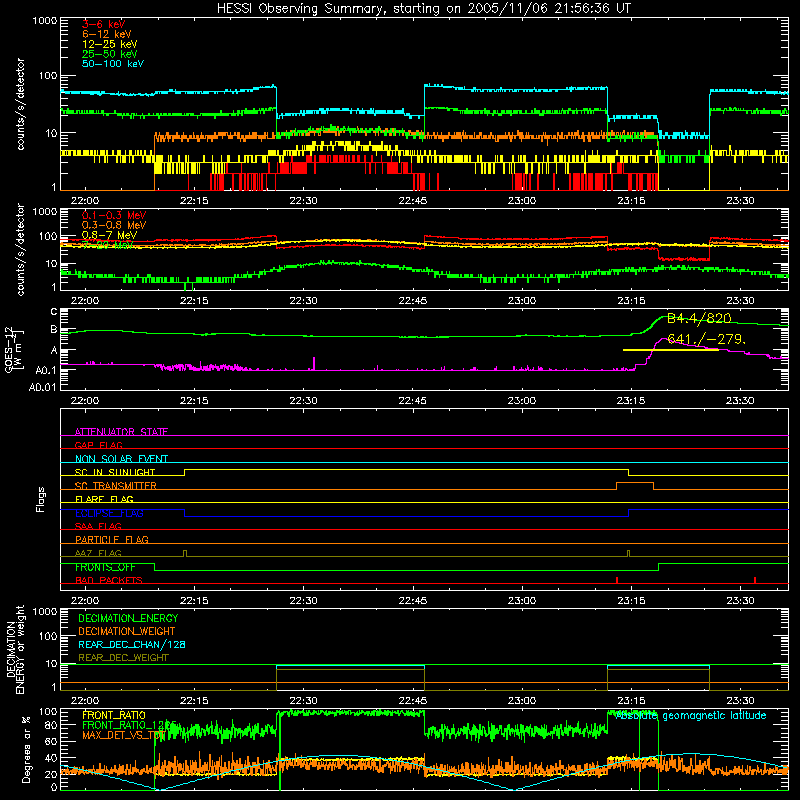
Task: Select the BAD_PACKETS flag label
Action: click(109, 580)
